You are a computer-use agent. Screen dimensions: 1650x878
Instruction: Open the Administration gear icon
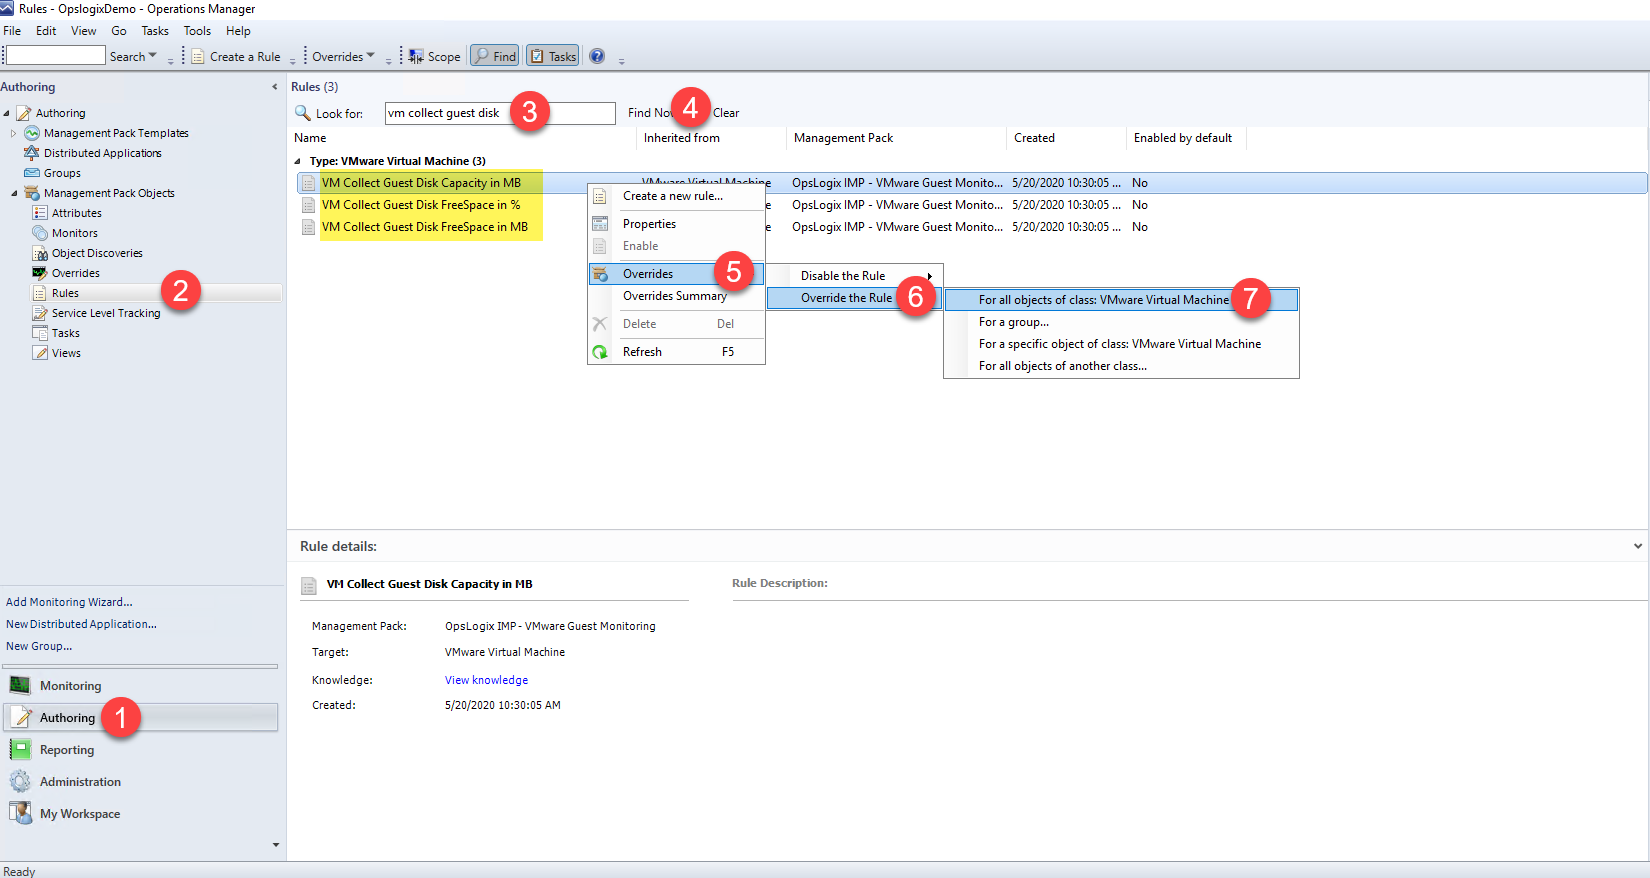tap(20, 781)
